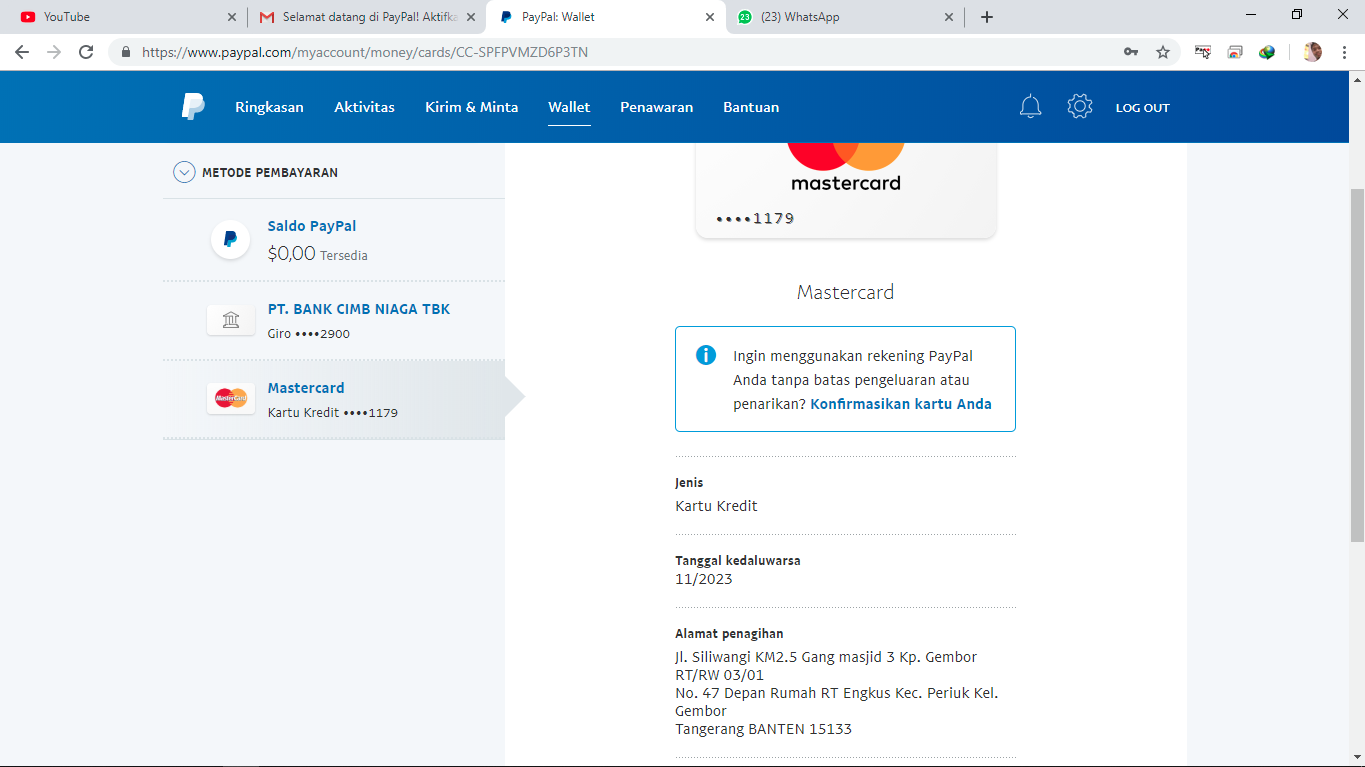Click the padlock site info icon
The height and width of the screenshot is (767, 1365).
126,52
